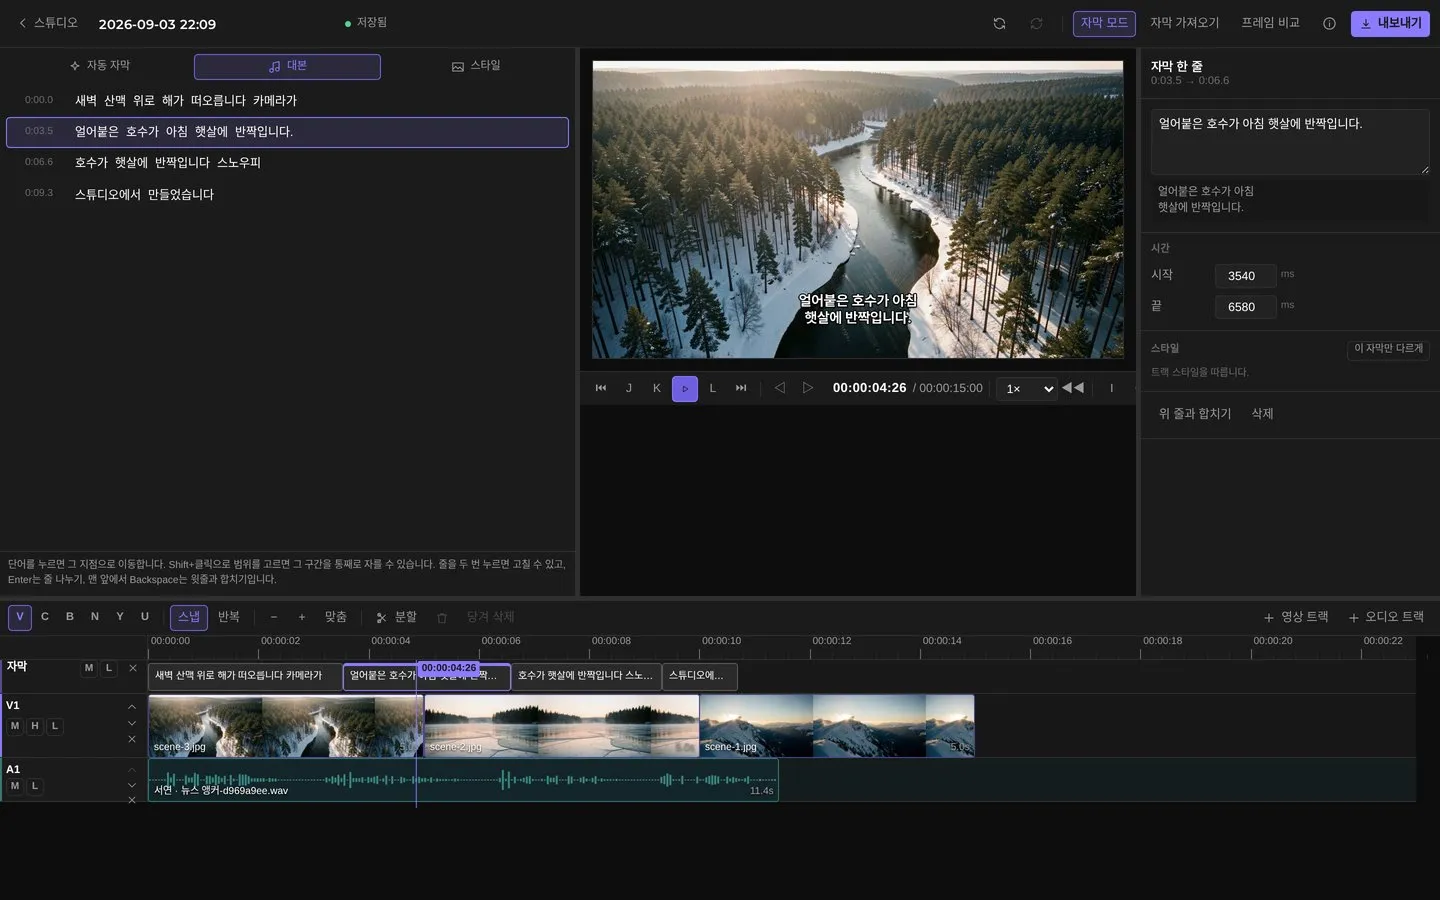Select the V tool in the timeline toolbar
The width and height of the screenshot is (1440, 900).
tap(20, 617)
